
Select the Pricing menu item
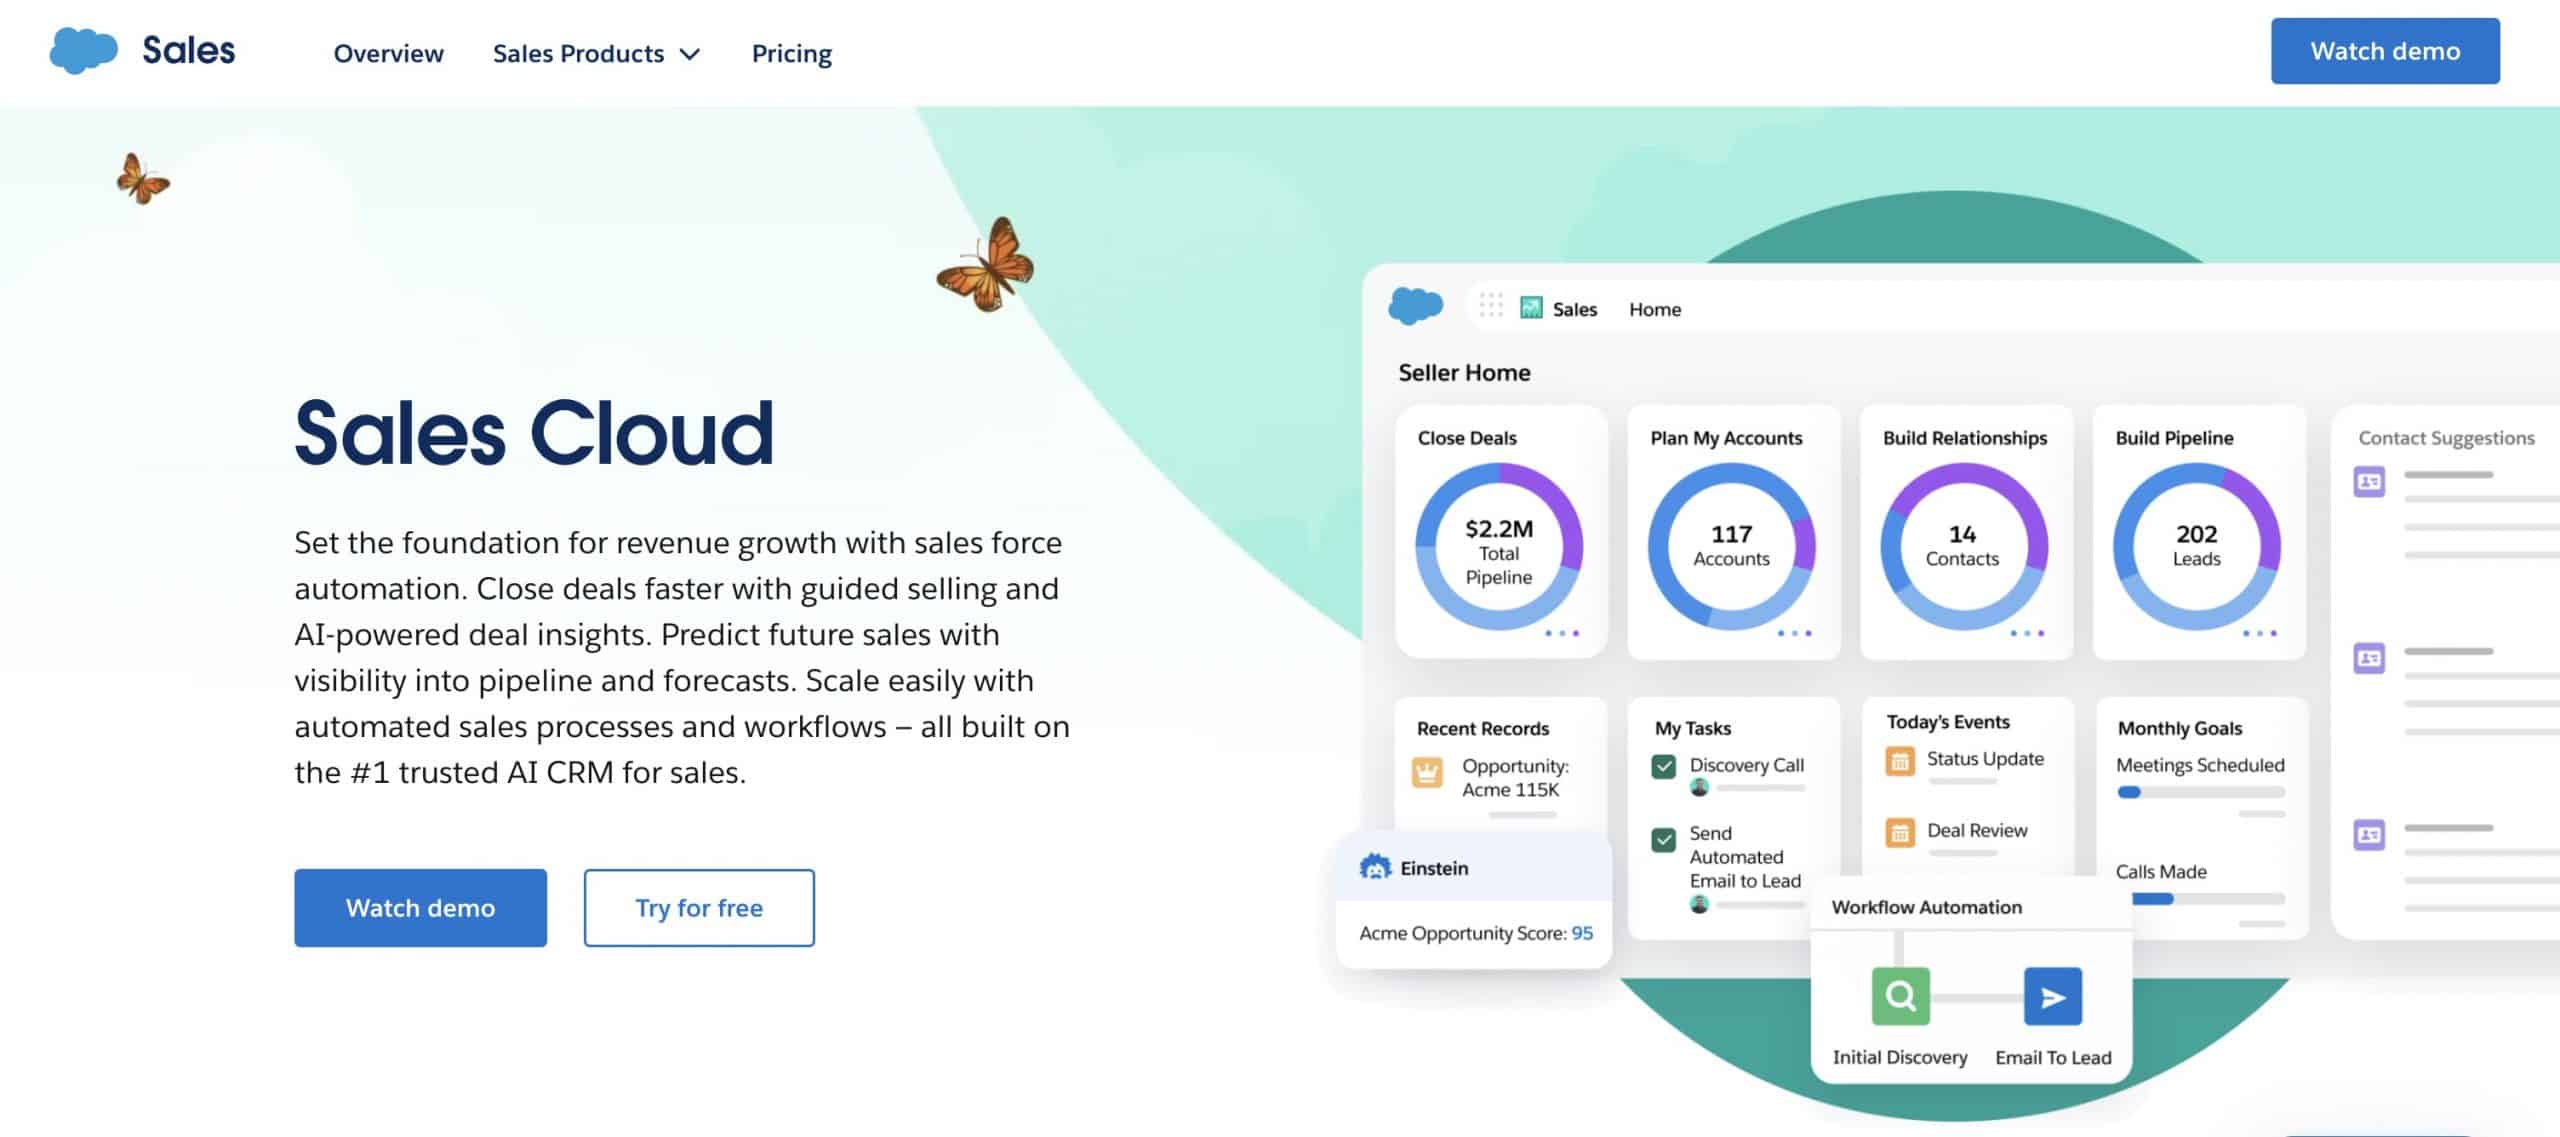click(x=792, y=51)
